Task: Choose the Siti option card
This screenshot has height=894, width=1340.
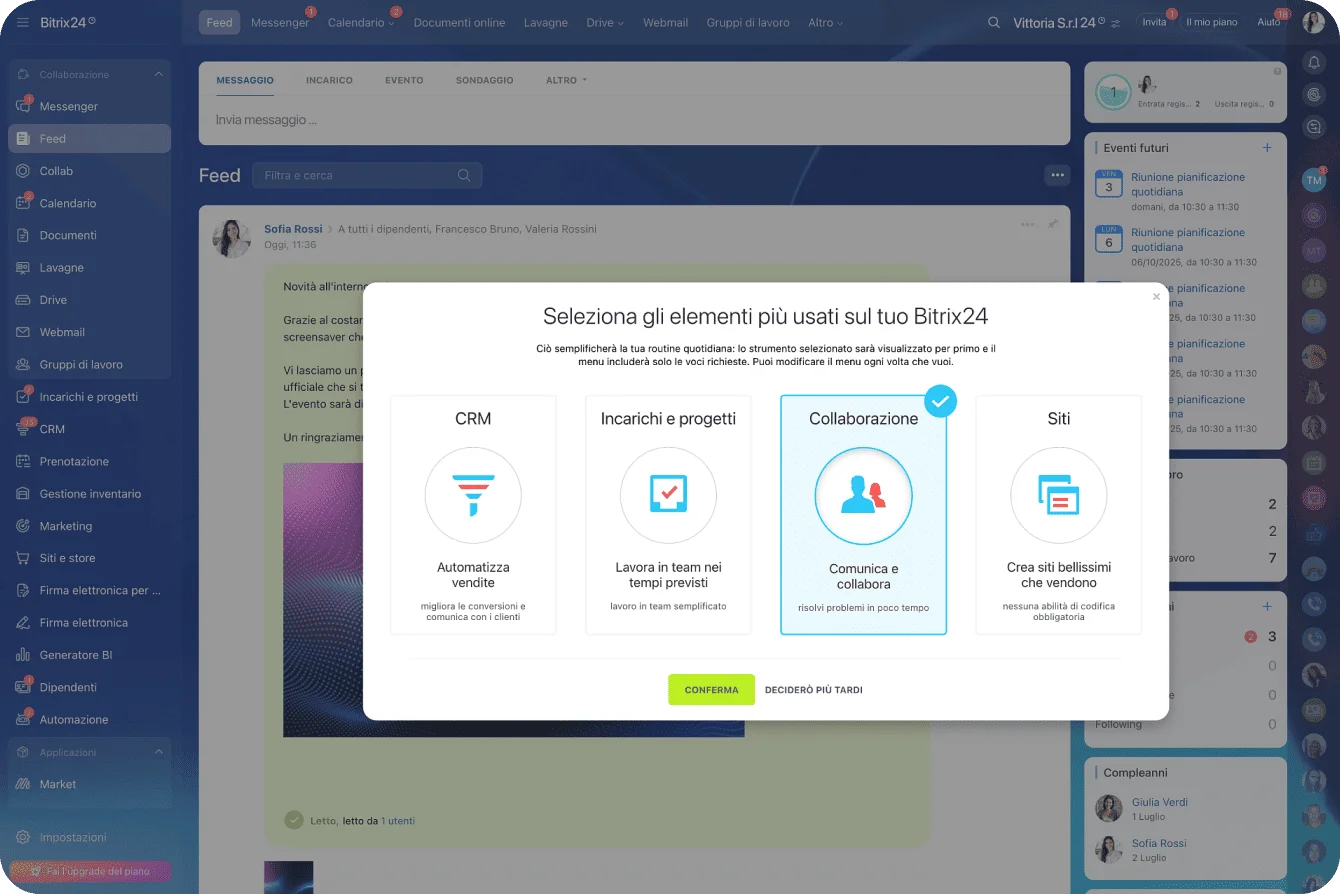Action: (1058, 515)
